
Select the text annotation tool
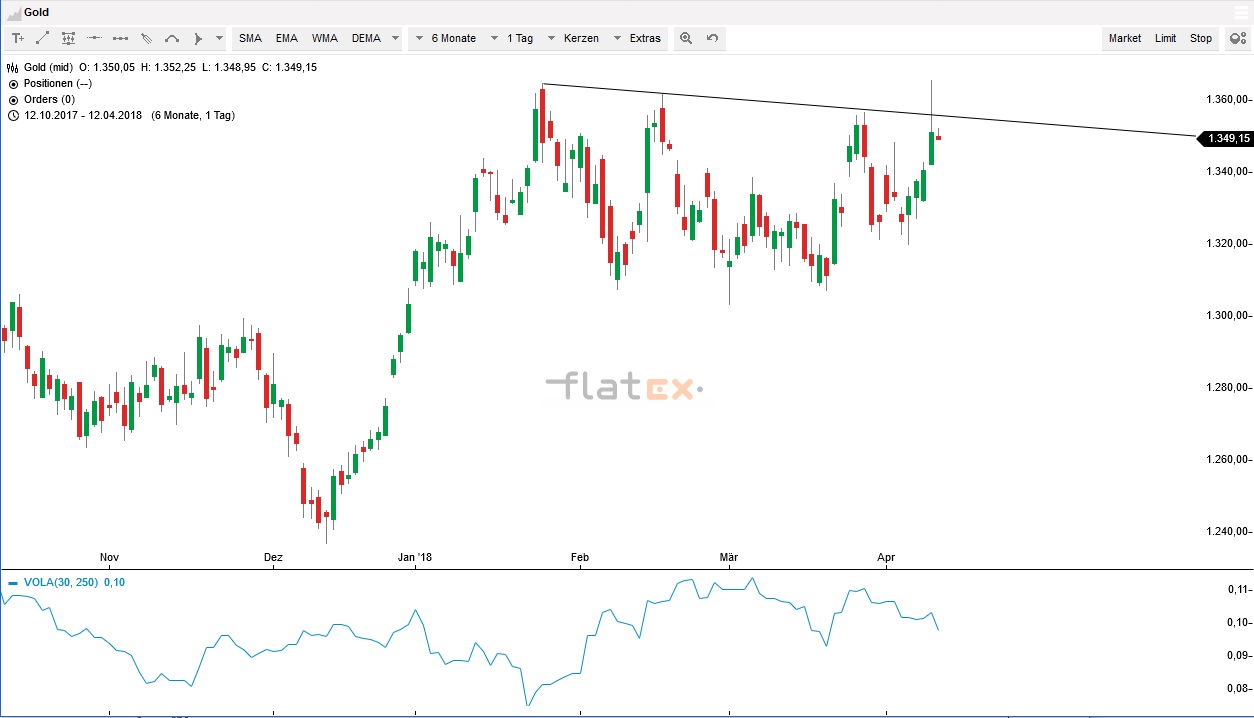coord(17,38)
